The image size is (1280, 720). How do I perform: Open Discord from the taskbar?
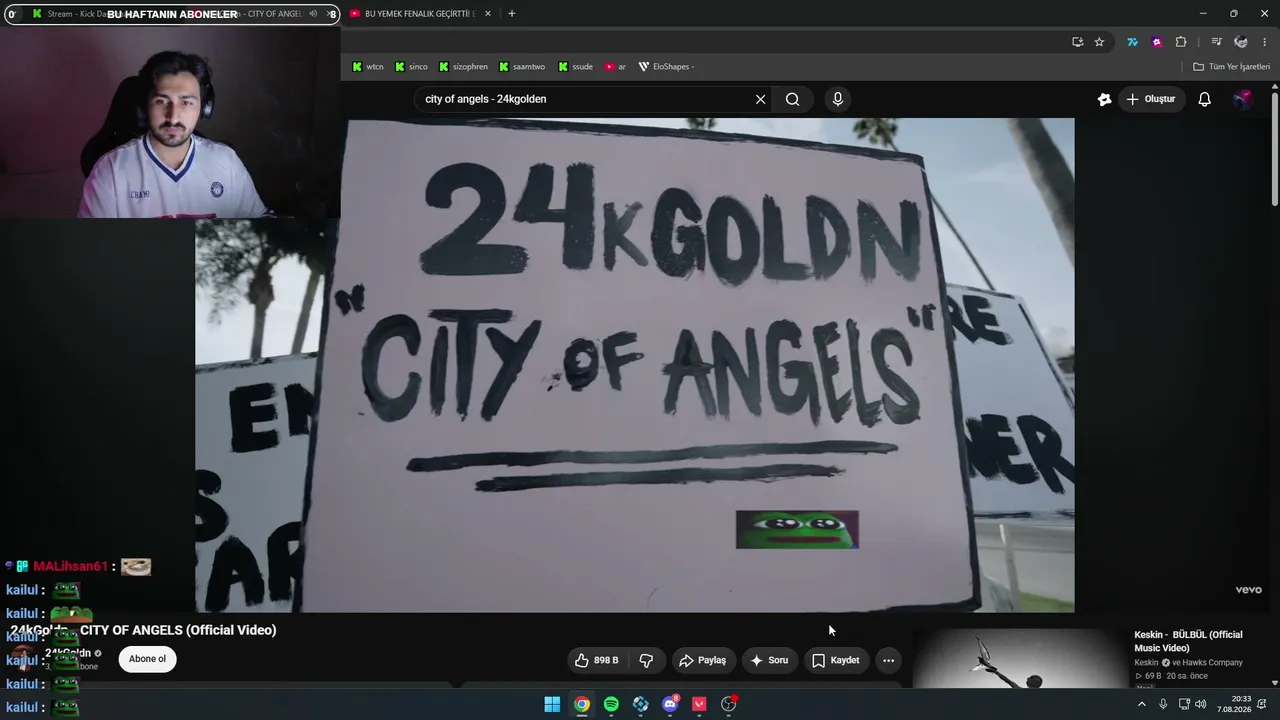(x=670, y=704)
